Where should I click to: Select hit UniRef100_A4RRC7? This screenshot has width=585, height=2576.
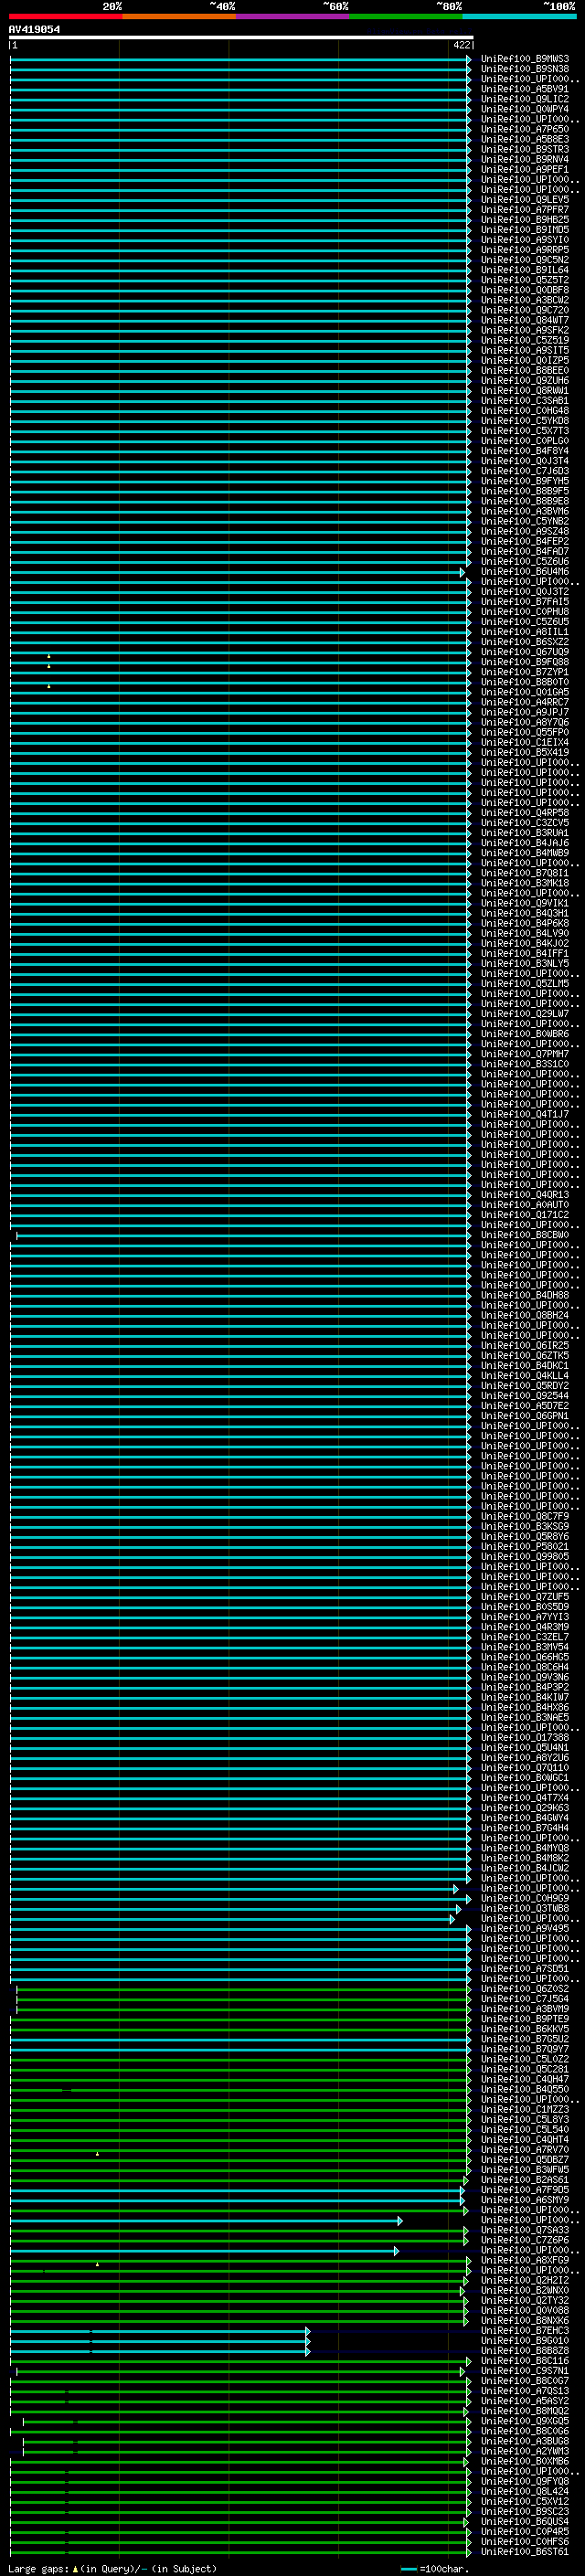point(524,702)
